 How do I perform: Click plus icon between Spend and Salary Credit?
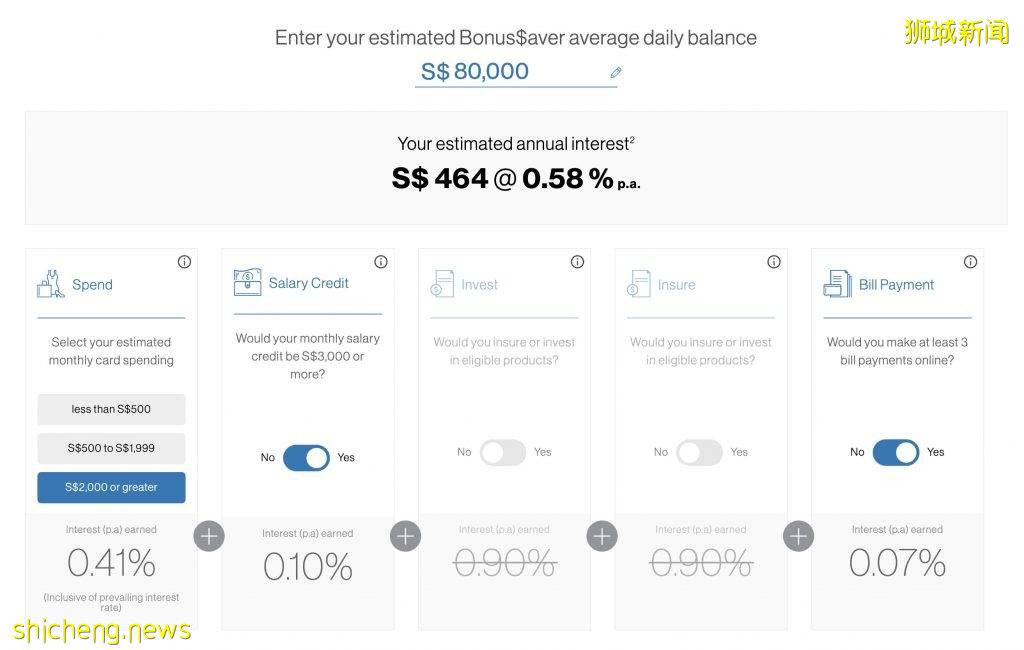(209, 536)
